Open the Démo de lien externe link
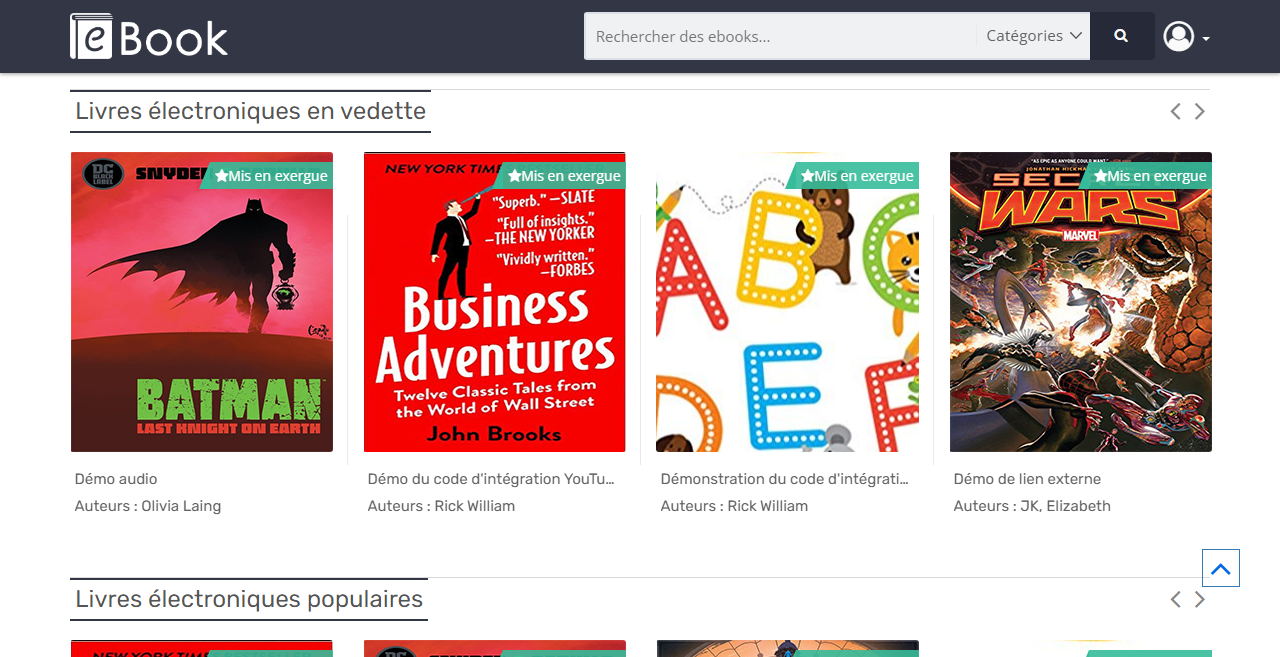This screenshot has height=657, width=1280. [x=1027, y=479]
